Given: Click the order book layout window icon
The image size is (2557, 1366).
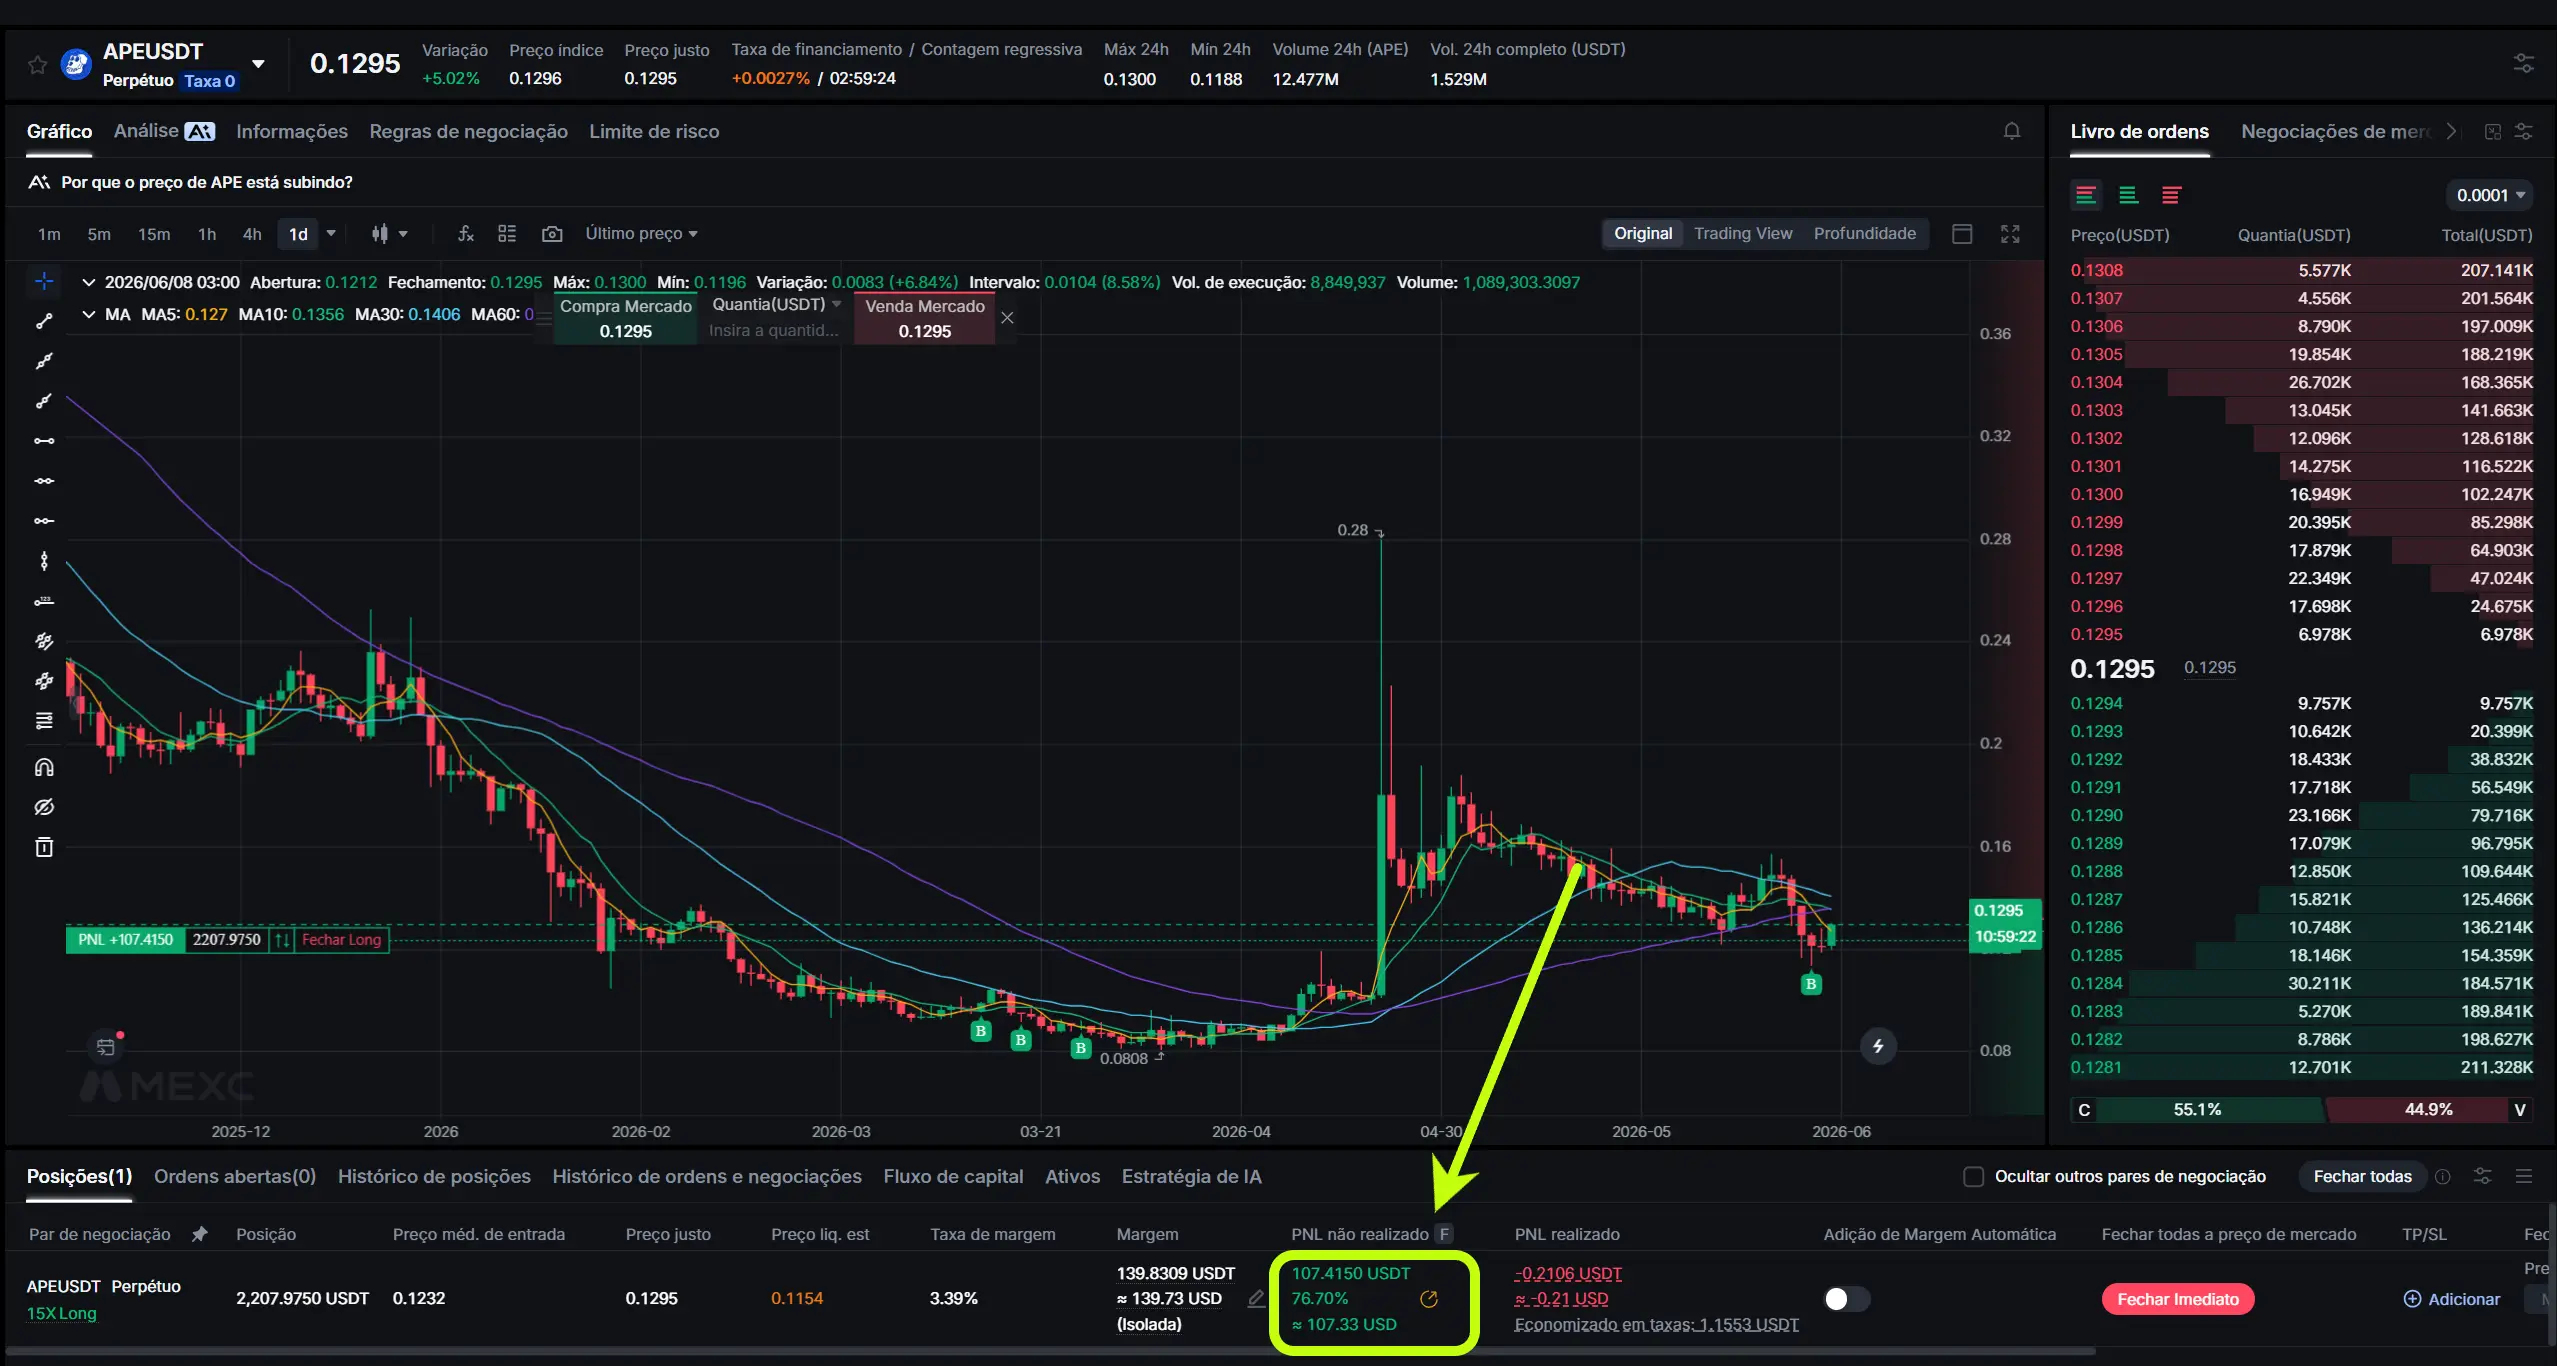Looking at the screenshot, I should click(2493, 131).
